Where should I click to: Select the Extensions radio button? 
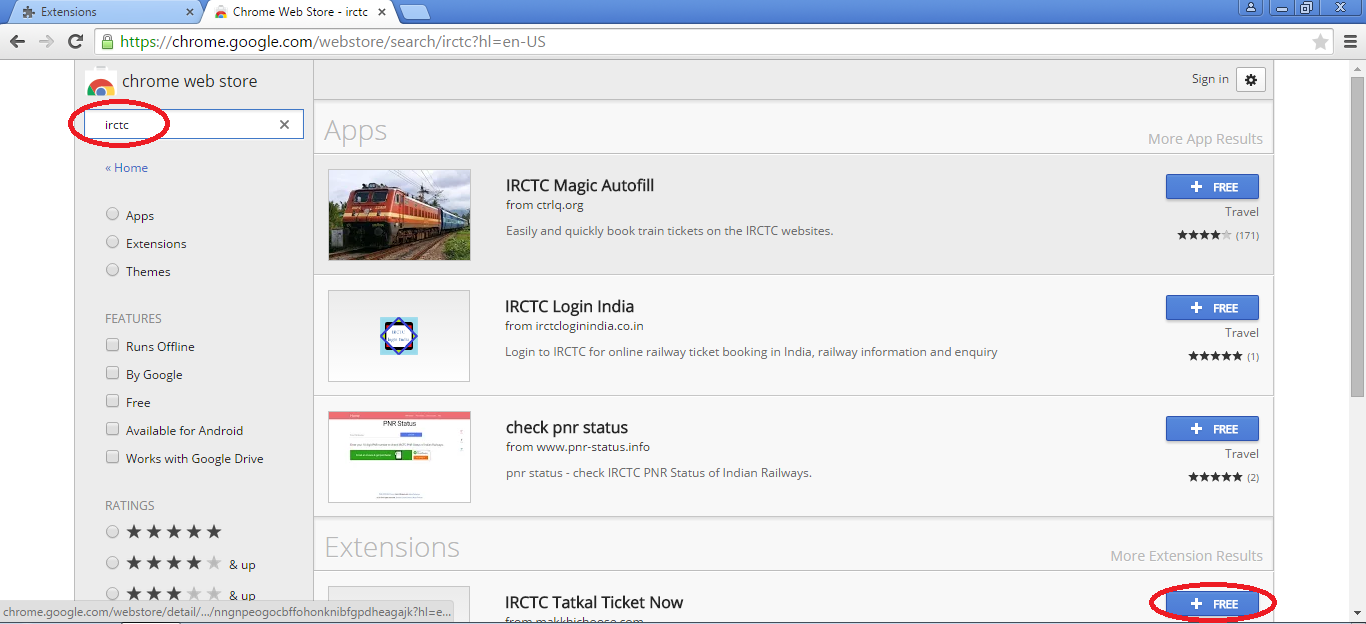click(x=112, y=242)
